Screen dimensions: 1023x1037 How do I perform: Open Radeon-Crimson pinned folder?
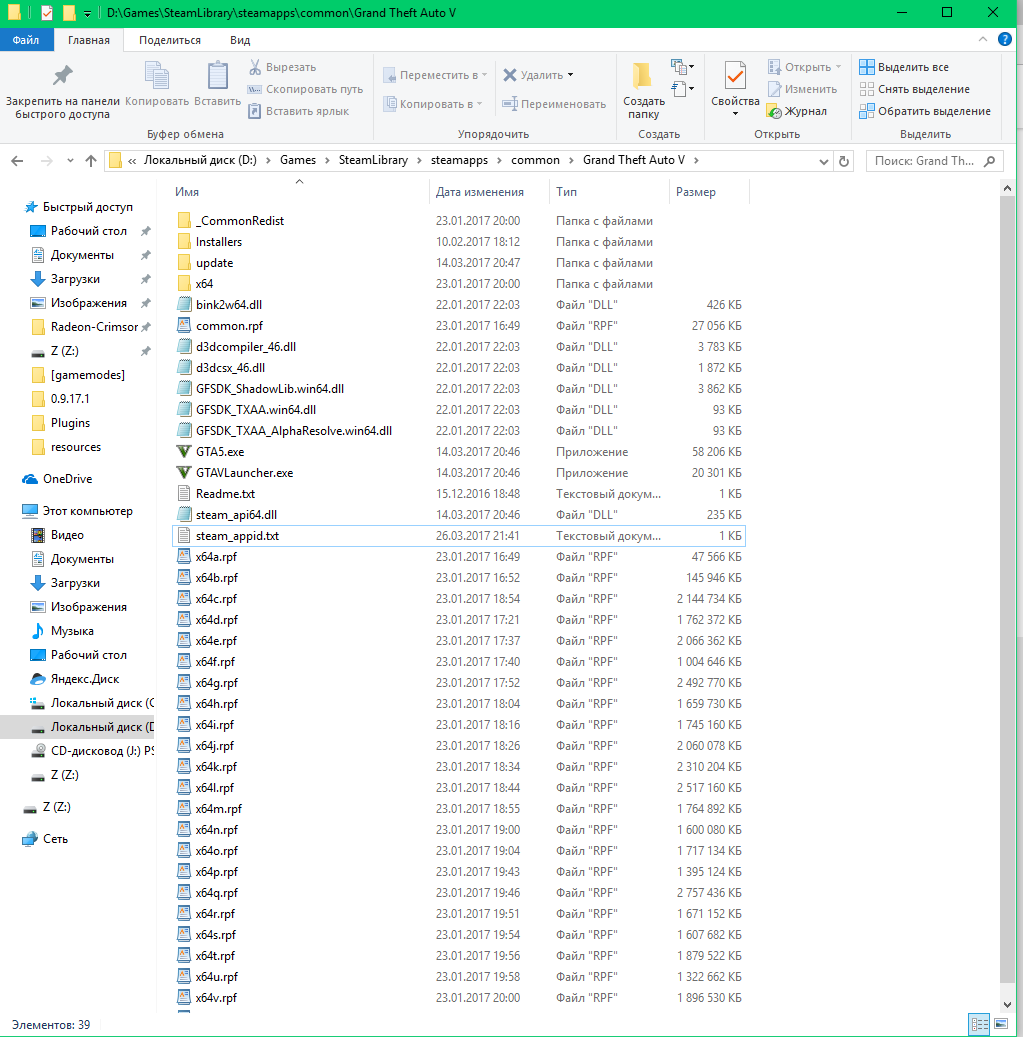pyautogui.click(x=85, y=327)
